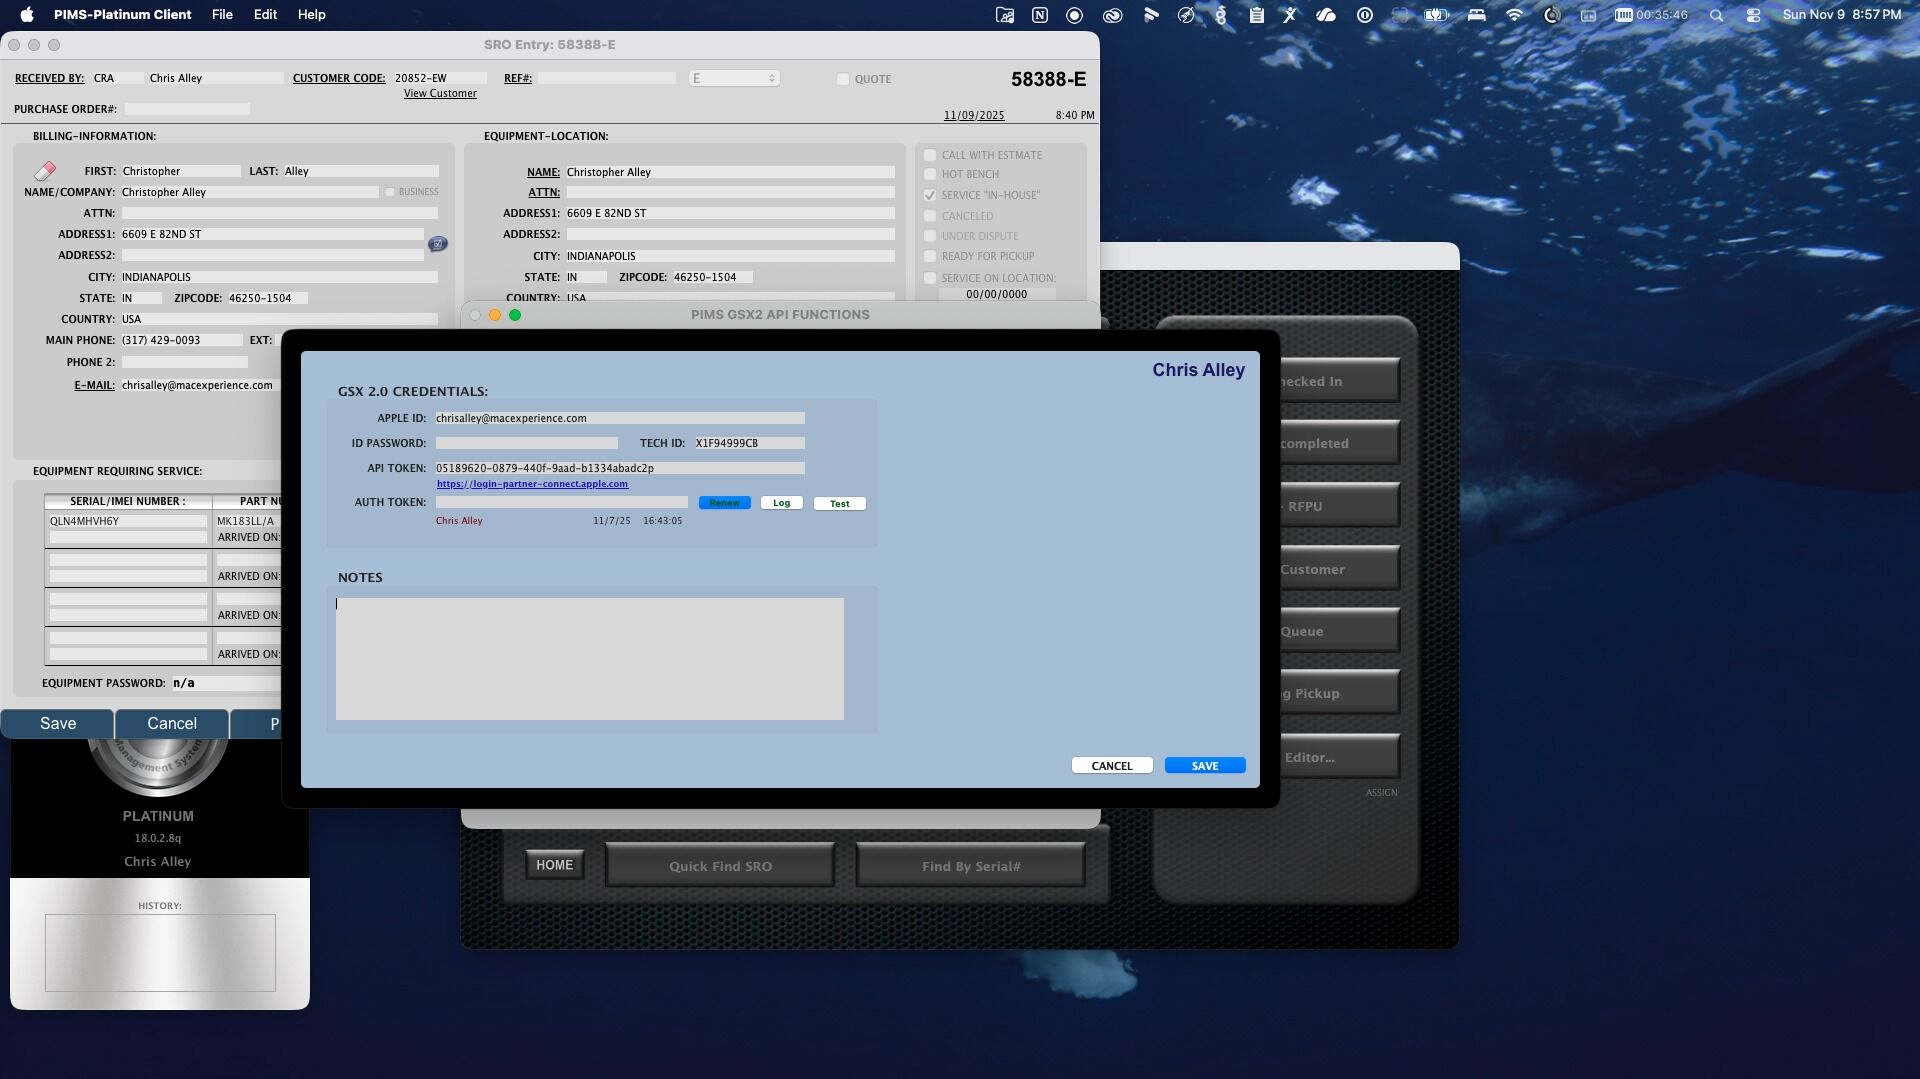1920x1079 pixels.
Task: Click the folder icon in menu bar
Action: 1005,15
